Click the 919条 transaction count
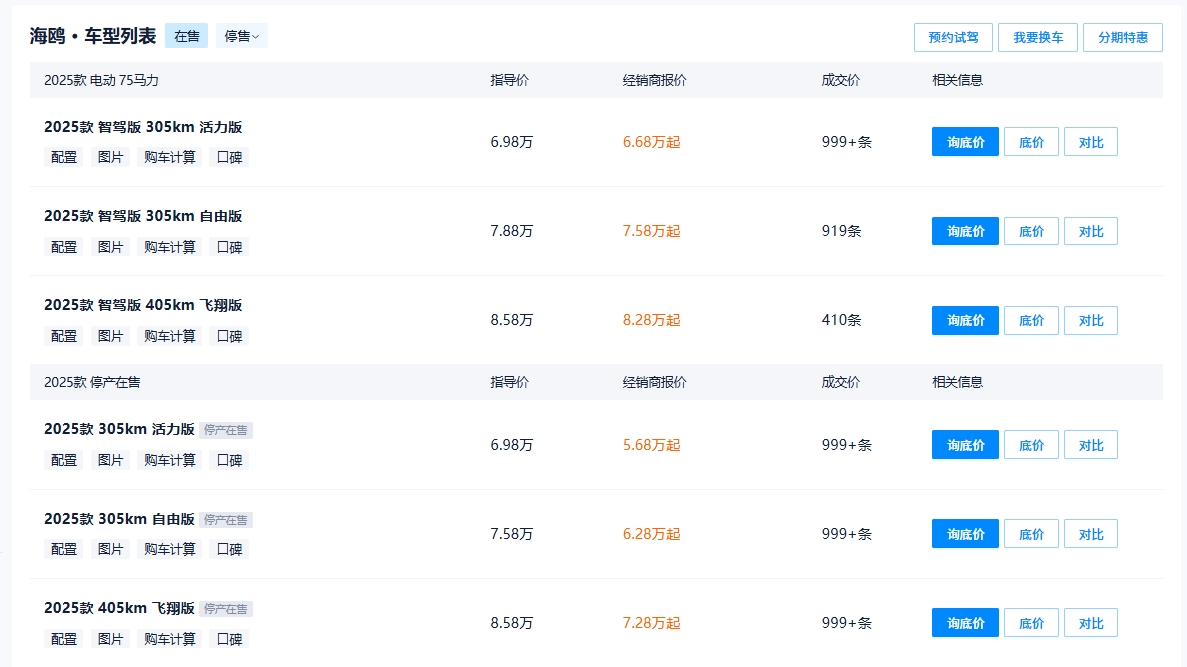This screenshot has height=667, width=1187. coord(842,231)
